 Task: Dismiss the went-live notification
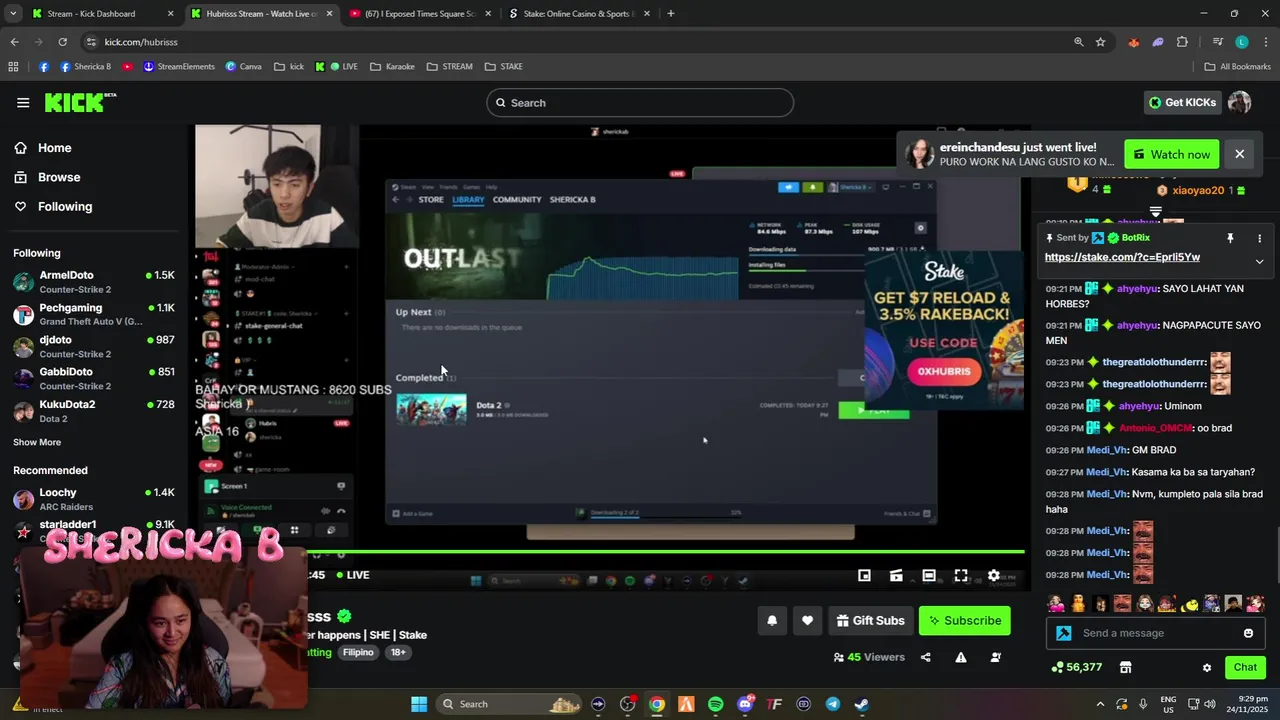(1239, 154)
